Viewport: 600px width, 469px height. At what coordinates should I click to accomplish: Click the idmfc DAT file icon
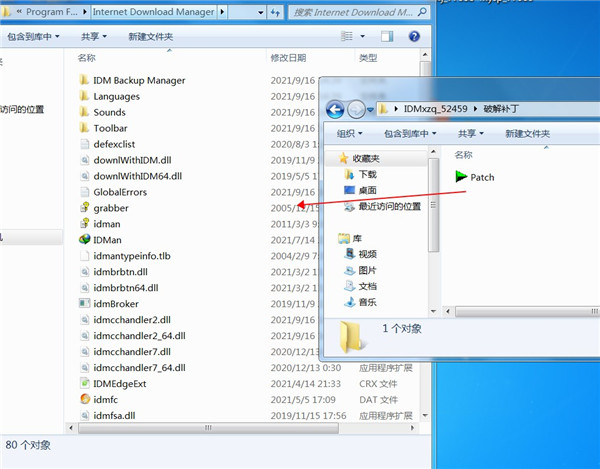click(85, 399)
